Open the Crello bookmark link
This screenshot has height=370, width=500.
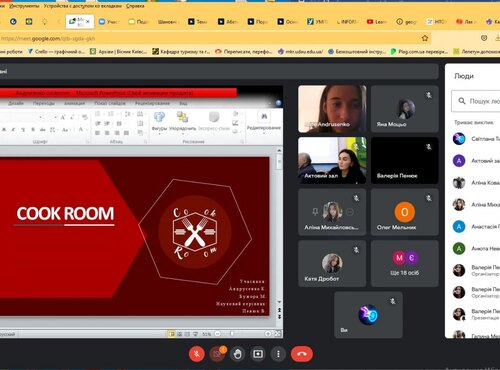point(56,51)
